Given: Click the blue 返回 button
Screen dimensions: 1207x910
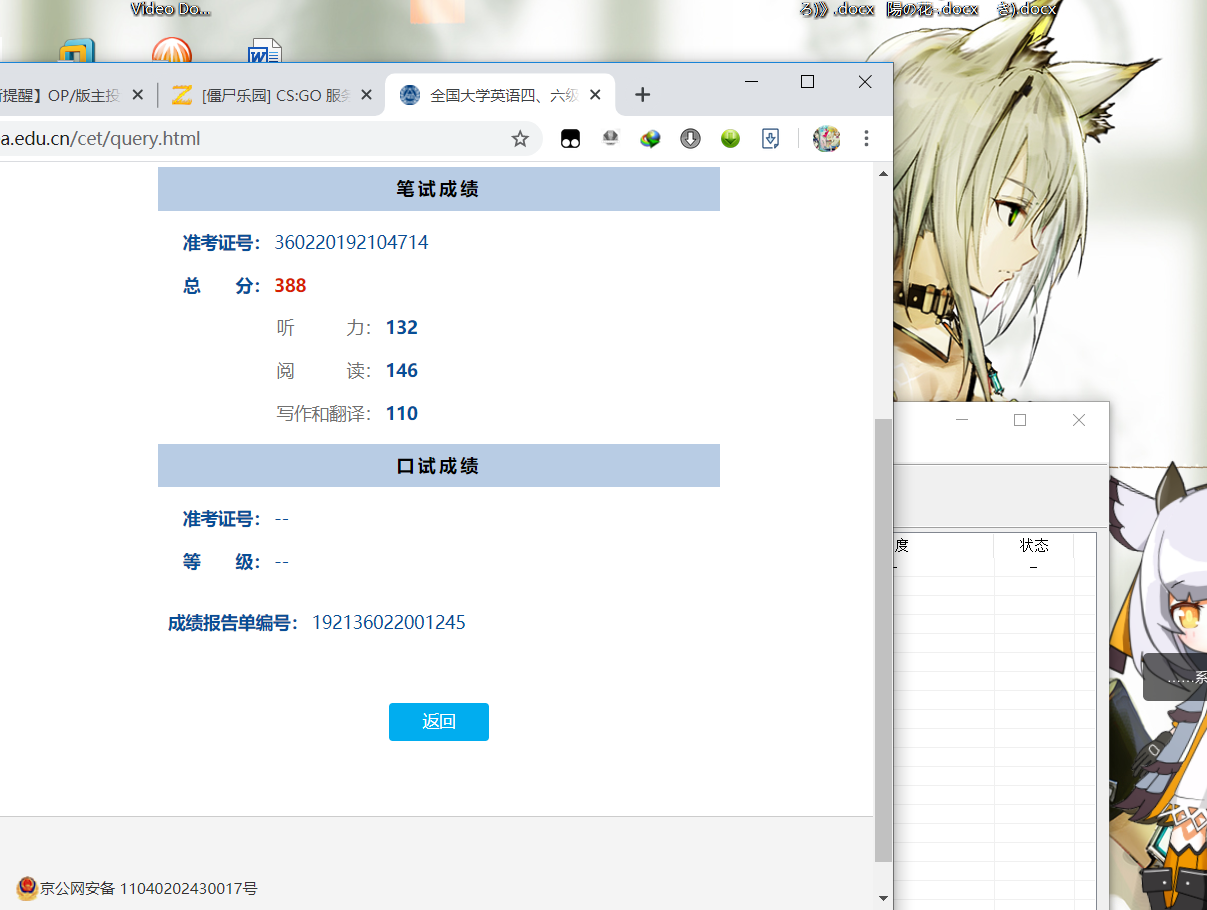Looking at the screenshot, I should point(438,721).
